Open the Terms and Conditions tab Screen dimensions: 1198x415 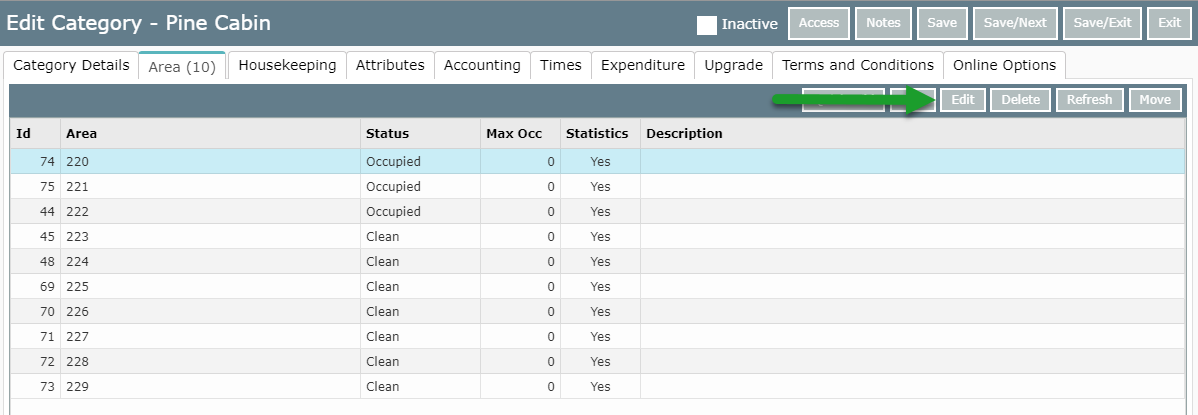click(858, 66)
